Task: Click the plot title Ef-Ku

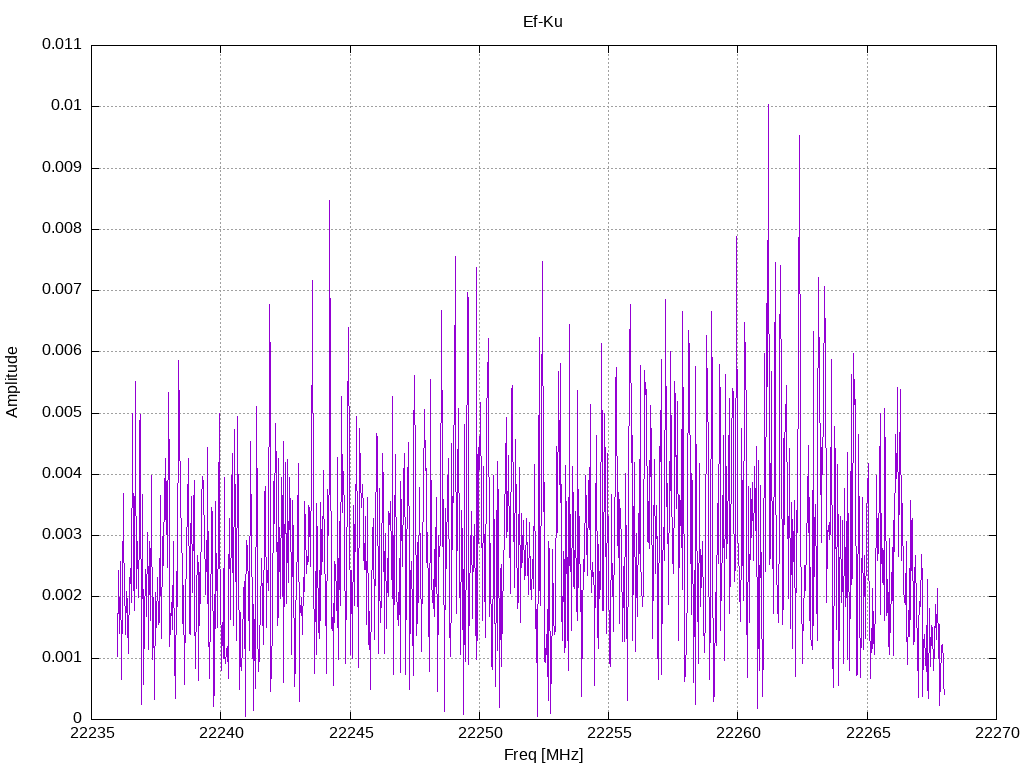Action: click(543, 22)
